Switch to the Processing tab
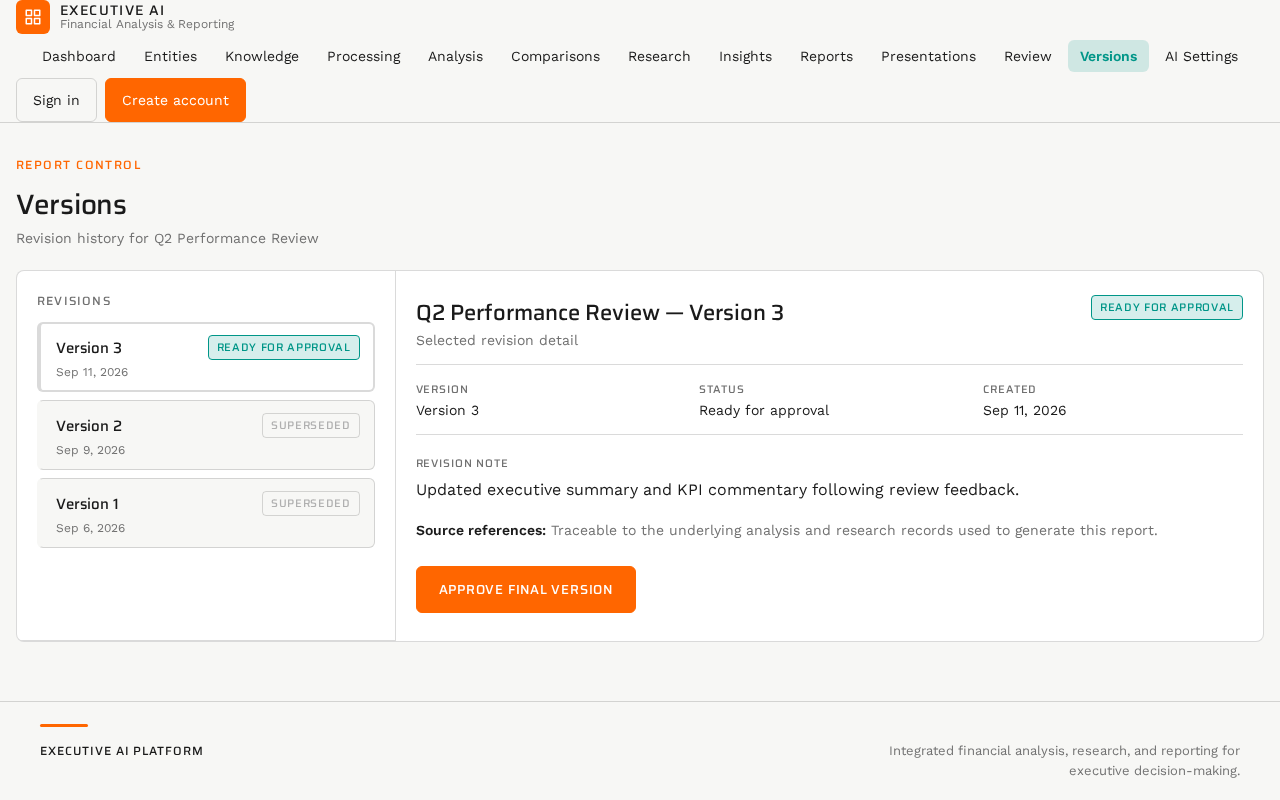Image resolution: width=1280 pixels, height=800 pixels. point(364,56)
